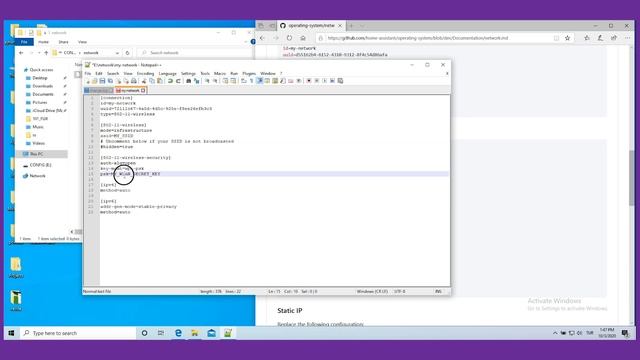The image size is (640, 360).
Task: Click the [ipv4] section line in editor
Action: pyautogui.click(x=108, y=184)
